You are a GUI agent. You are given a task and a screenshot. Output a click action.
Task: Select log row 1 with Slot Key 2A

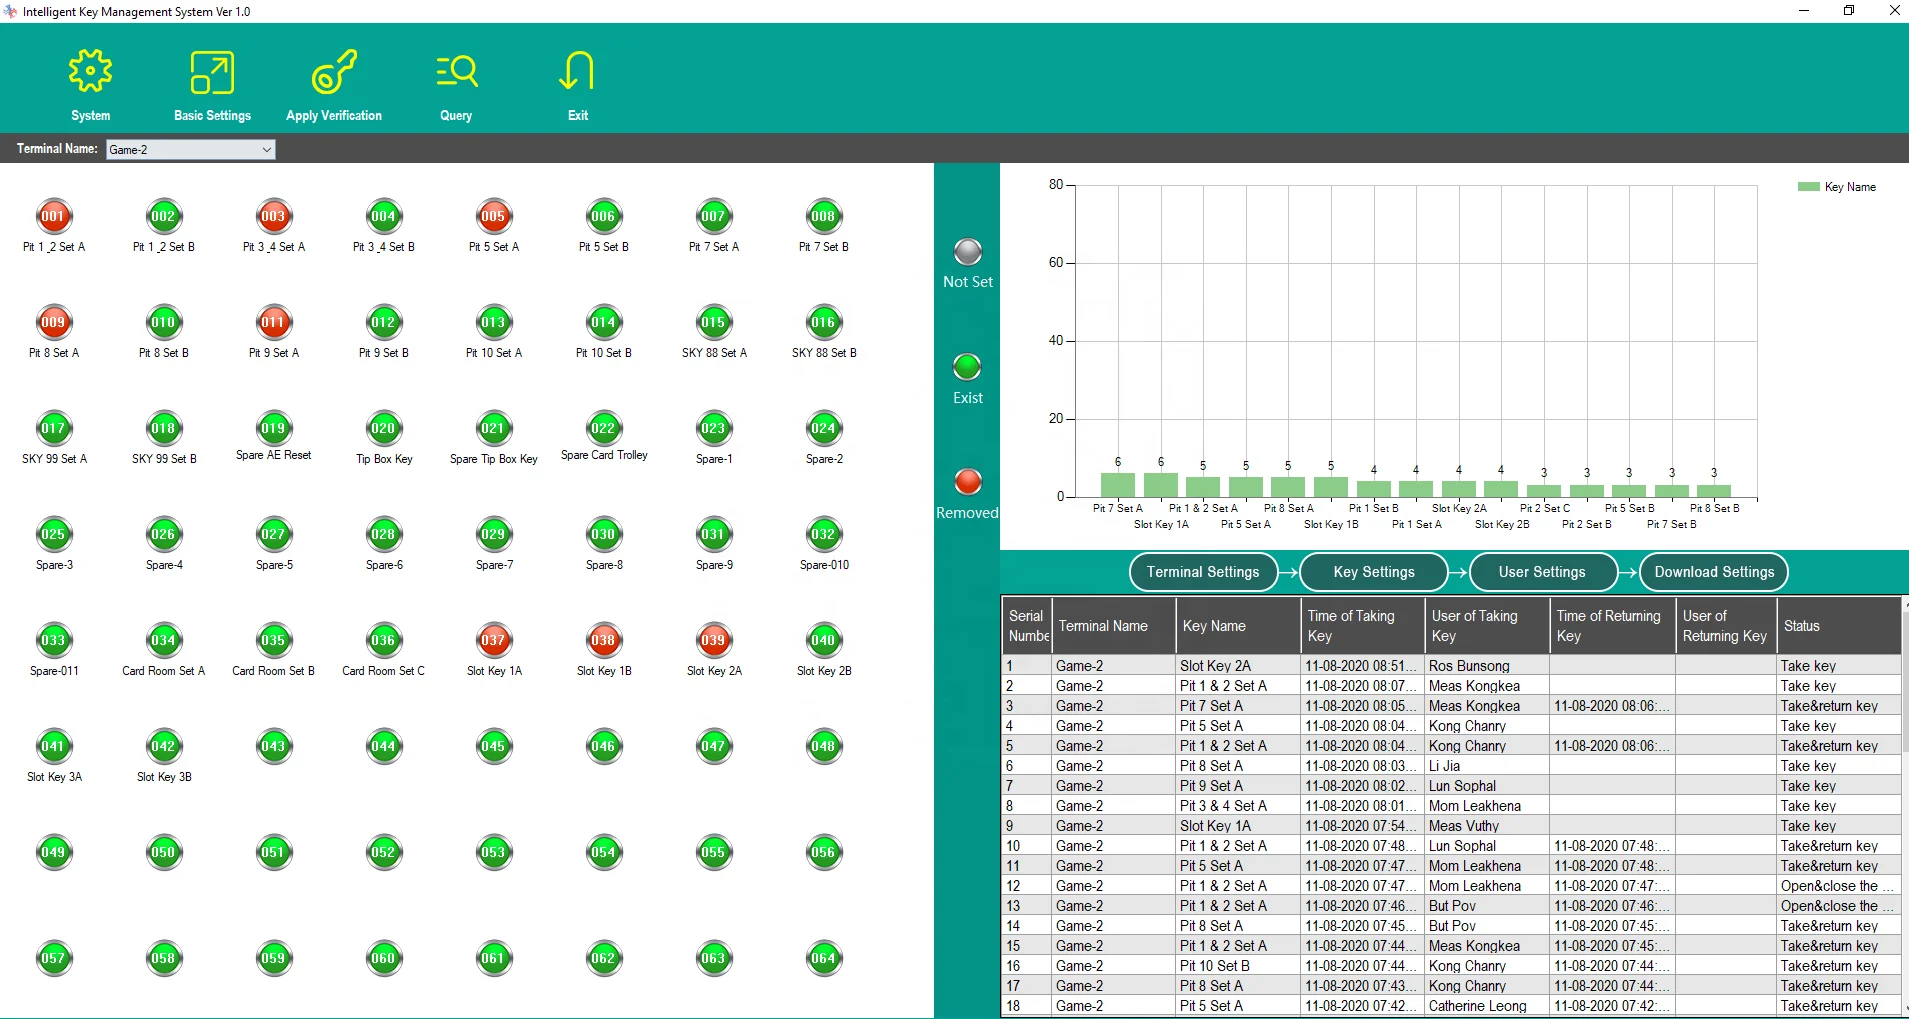[1214, 666]
